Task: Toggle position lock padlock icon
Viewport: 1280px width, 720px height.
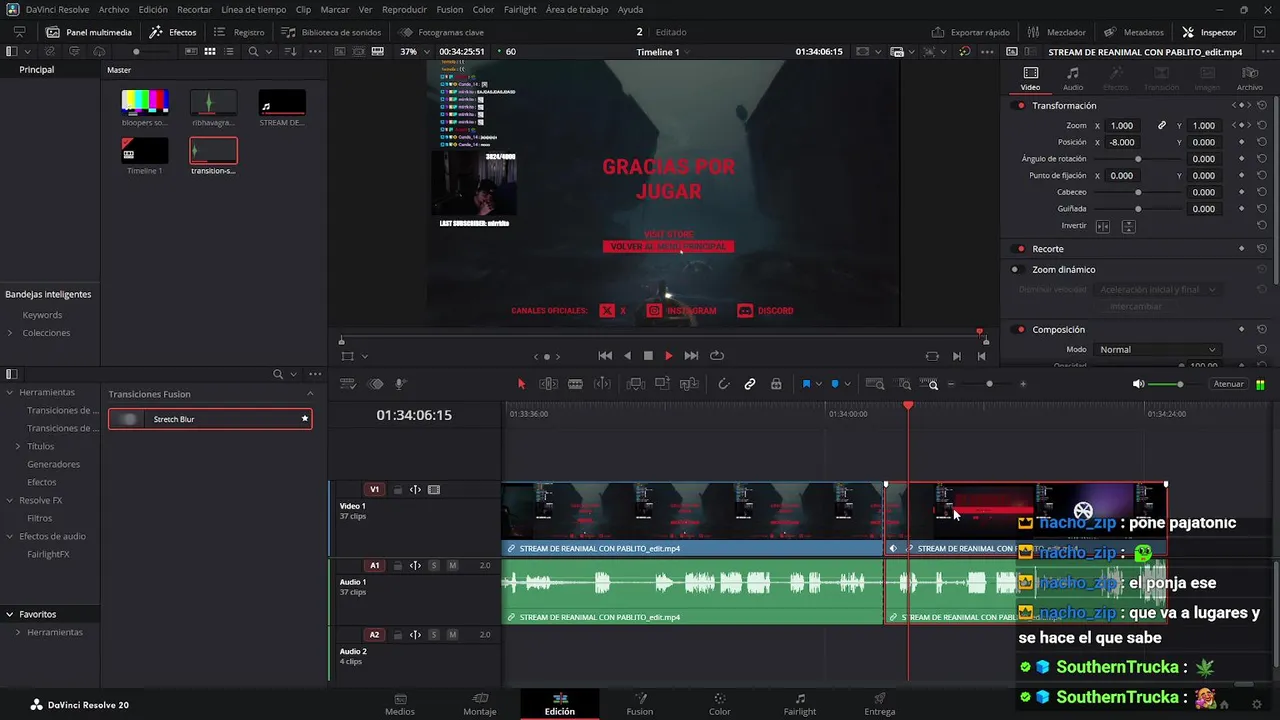Action: point(776,384)
